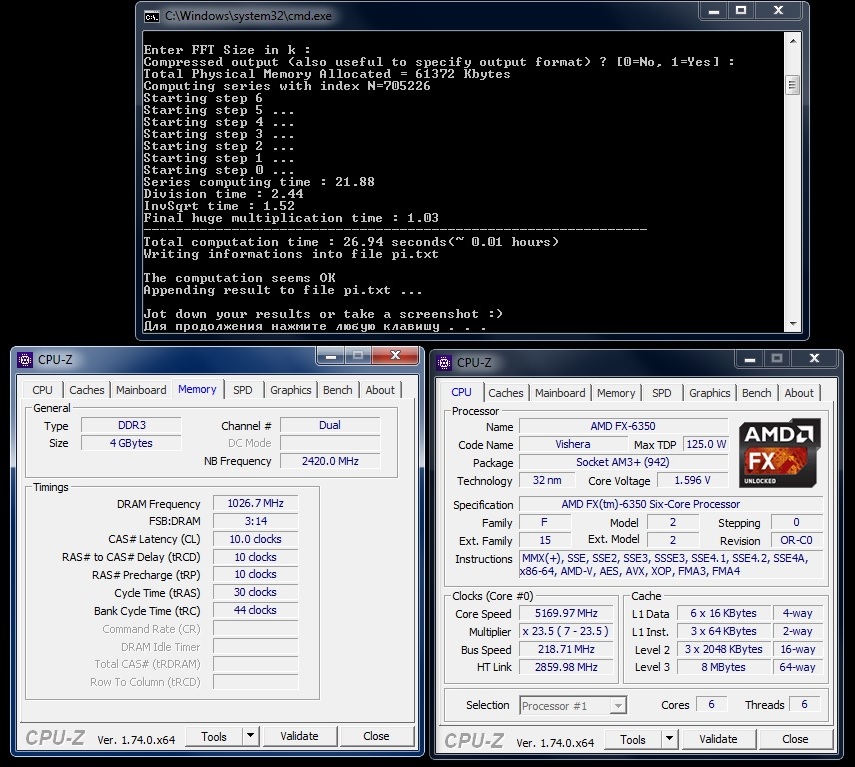The image size is (855, 767).
Task: Select CPU tab in right CPU-Z window
Action: pyautogui.click(x=461, y=392)
